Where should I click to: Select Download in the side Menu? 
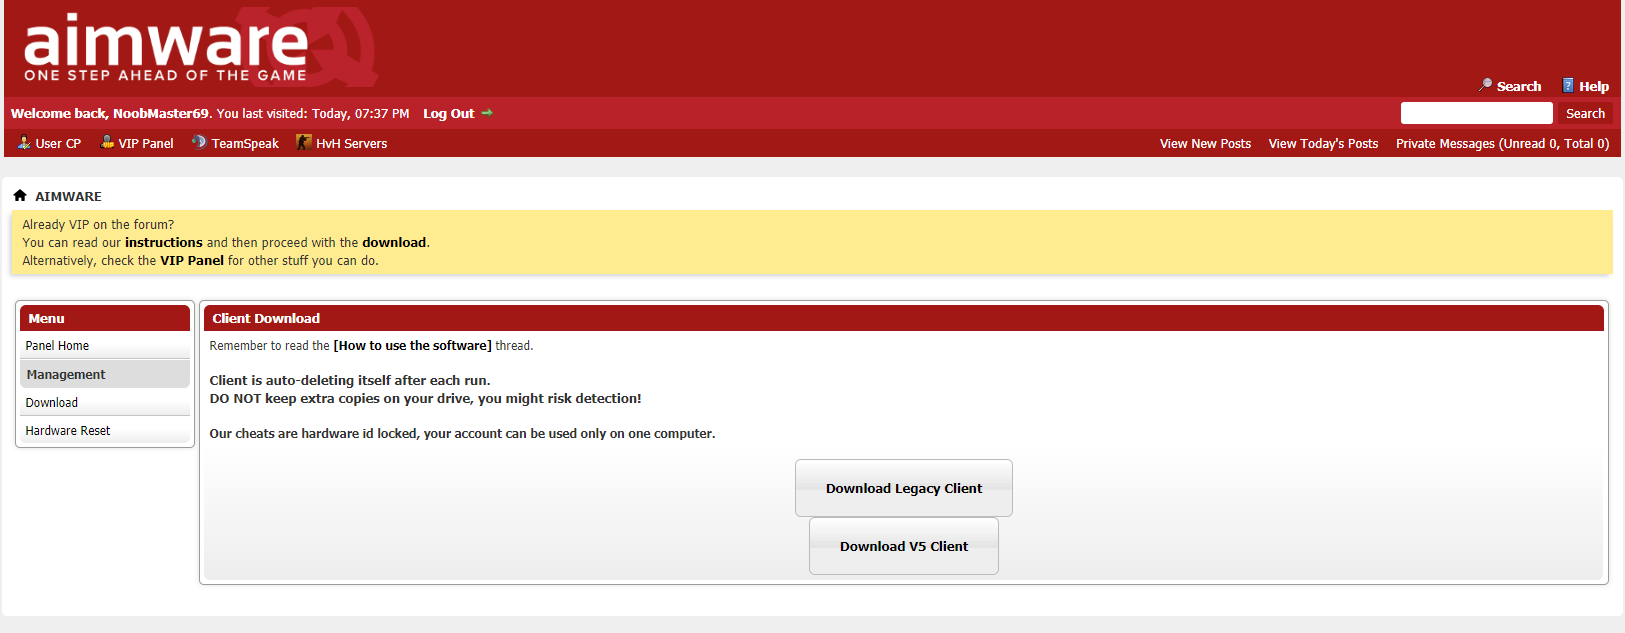(x=52, y=403)
